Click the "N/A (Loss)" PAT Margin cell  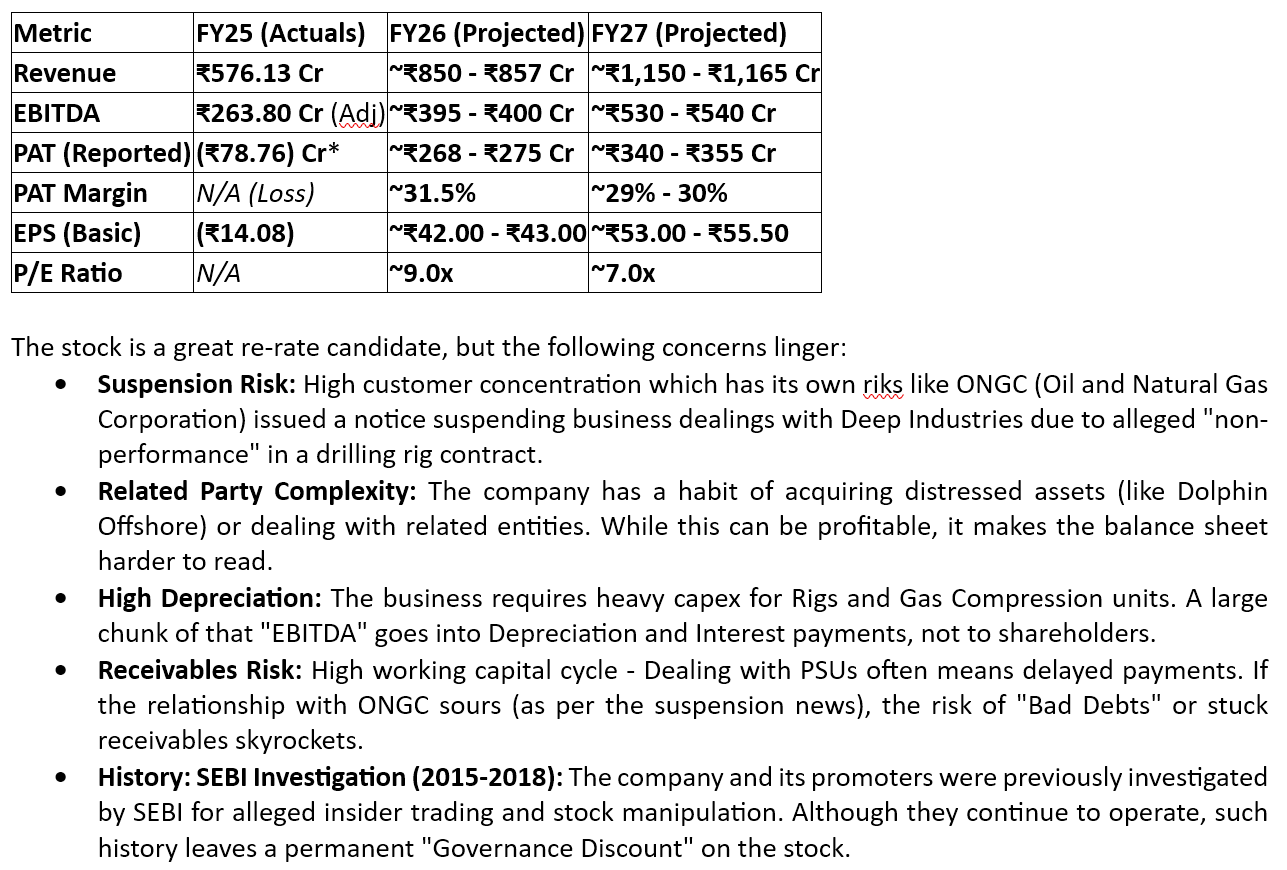[x=255, y=193]
